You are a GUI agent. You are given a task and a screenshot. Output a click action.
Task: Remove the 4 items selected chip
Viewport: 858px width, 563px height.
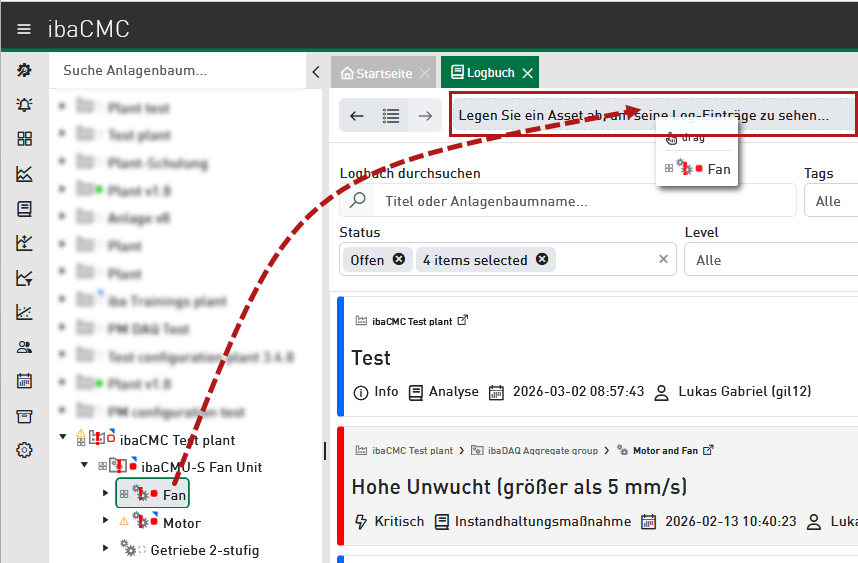click(542, 259)
